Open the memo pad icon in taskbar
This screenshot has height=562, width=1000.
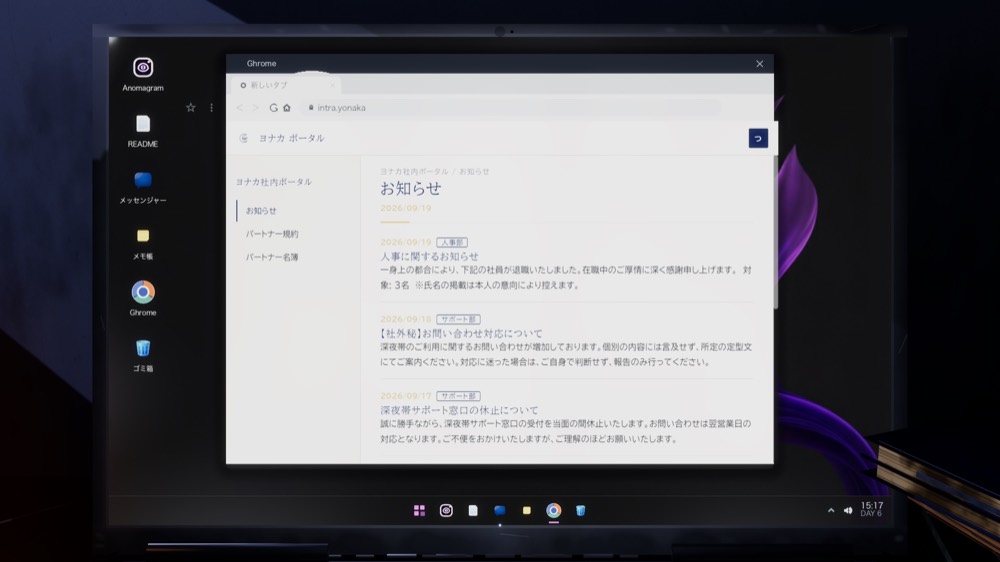(x=526, y=510)
